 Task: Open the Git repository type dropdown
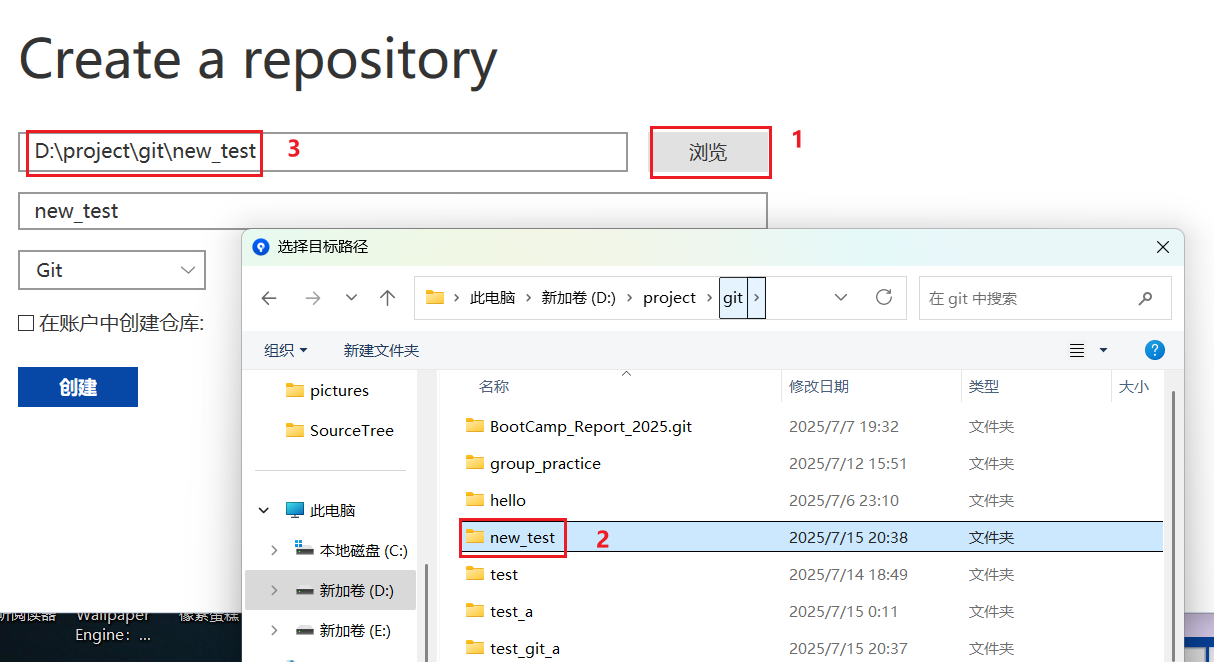tap(112, 270)
